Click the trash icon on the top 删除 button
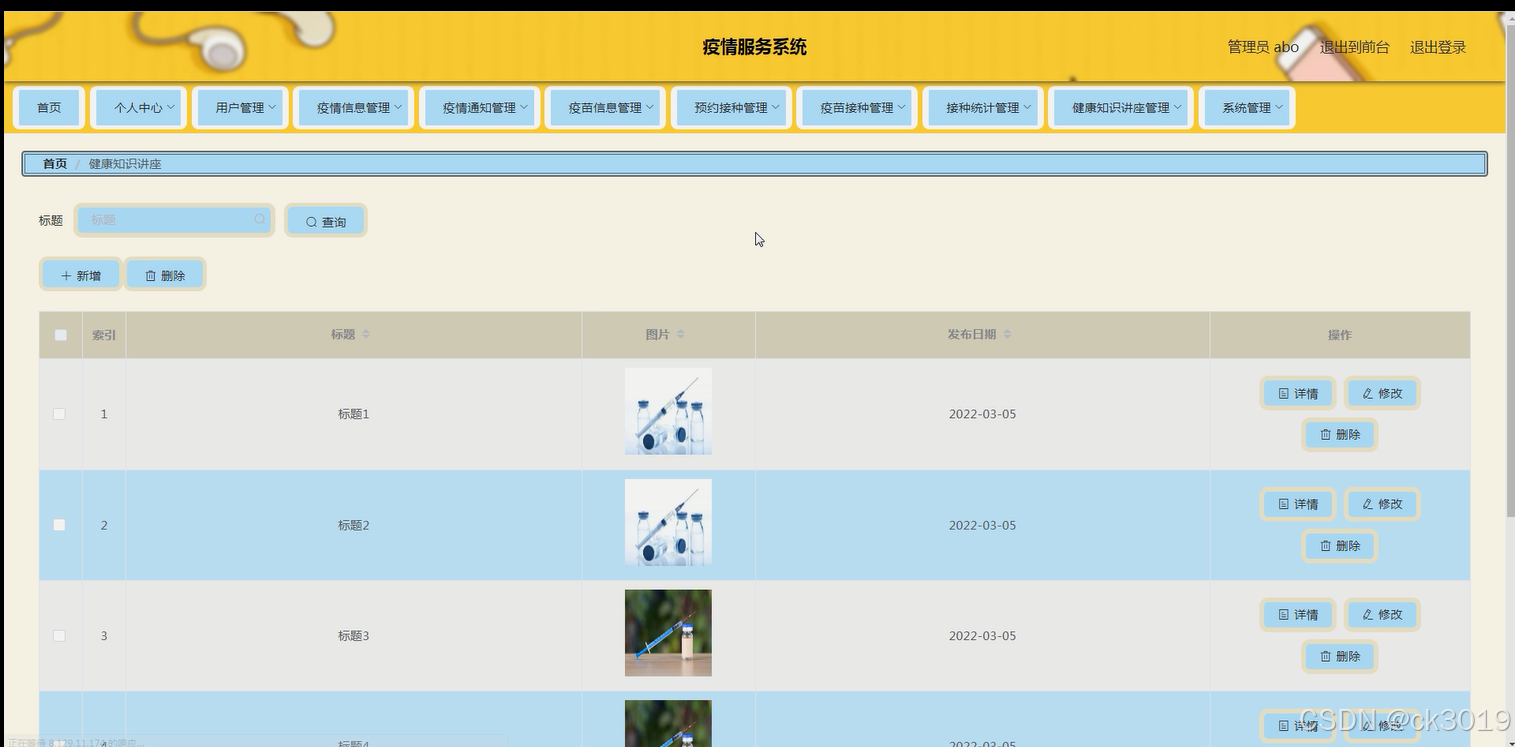The height and width of the screenshot is (747, 1515). [x=151, y=276]
